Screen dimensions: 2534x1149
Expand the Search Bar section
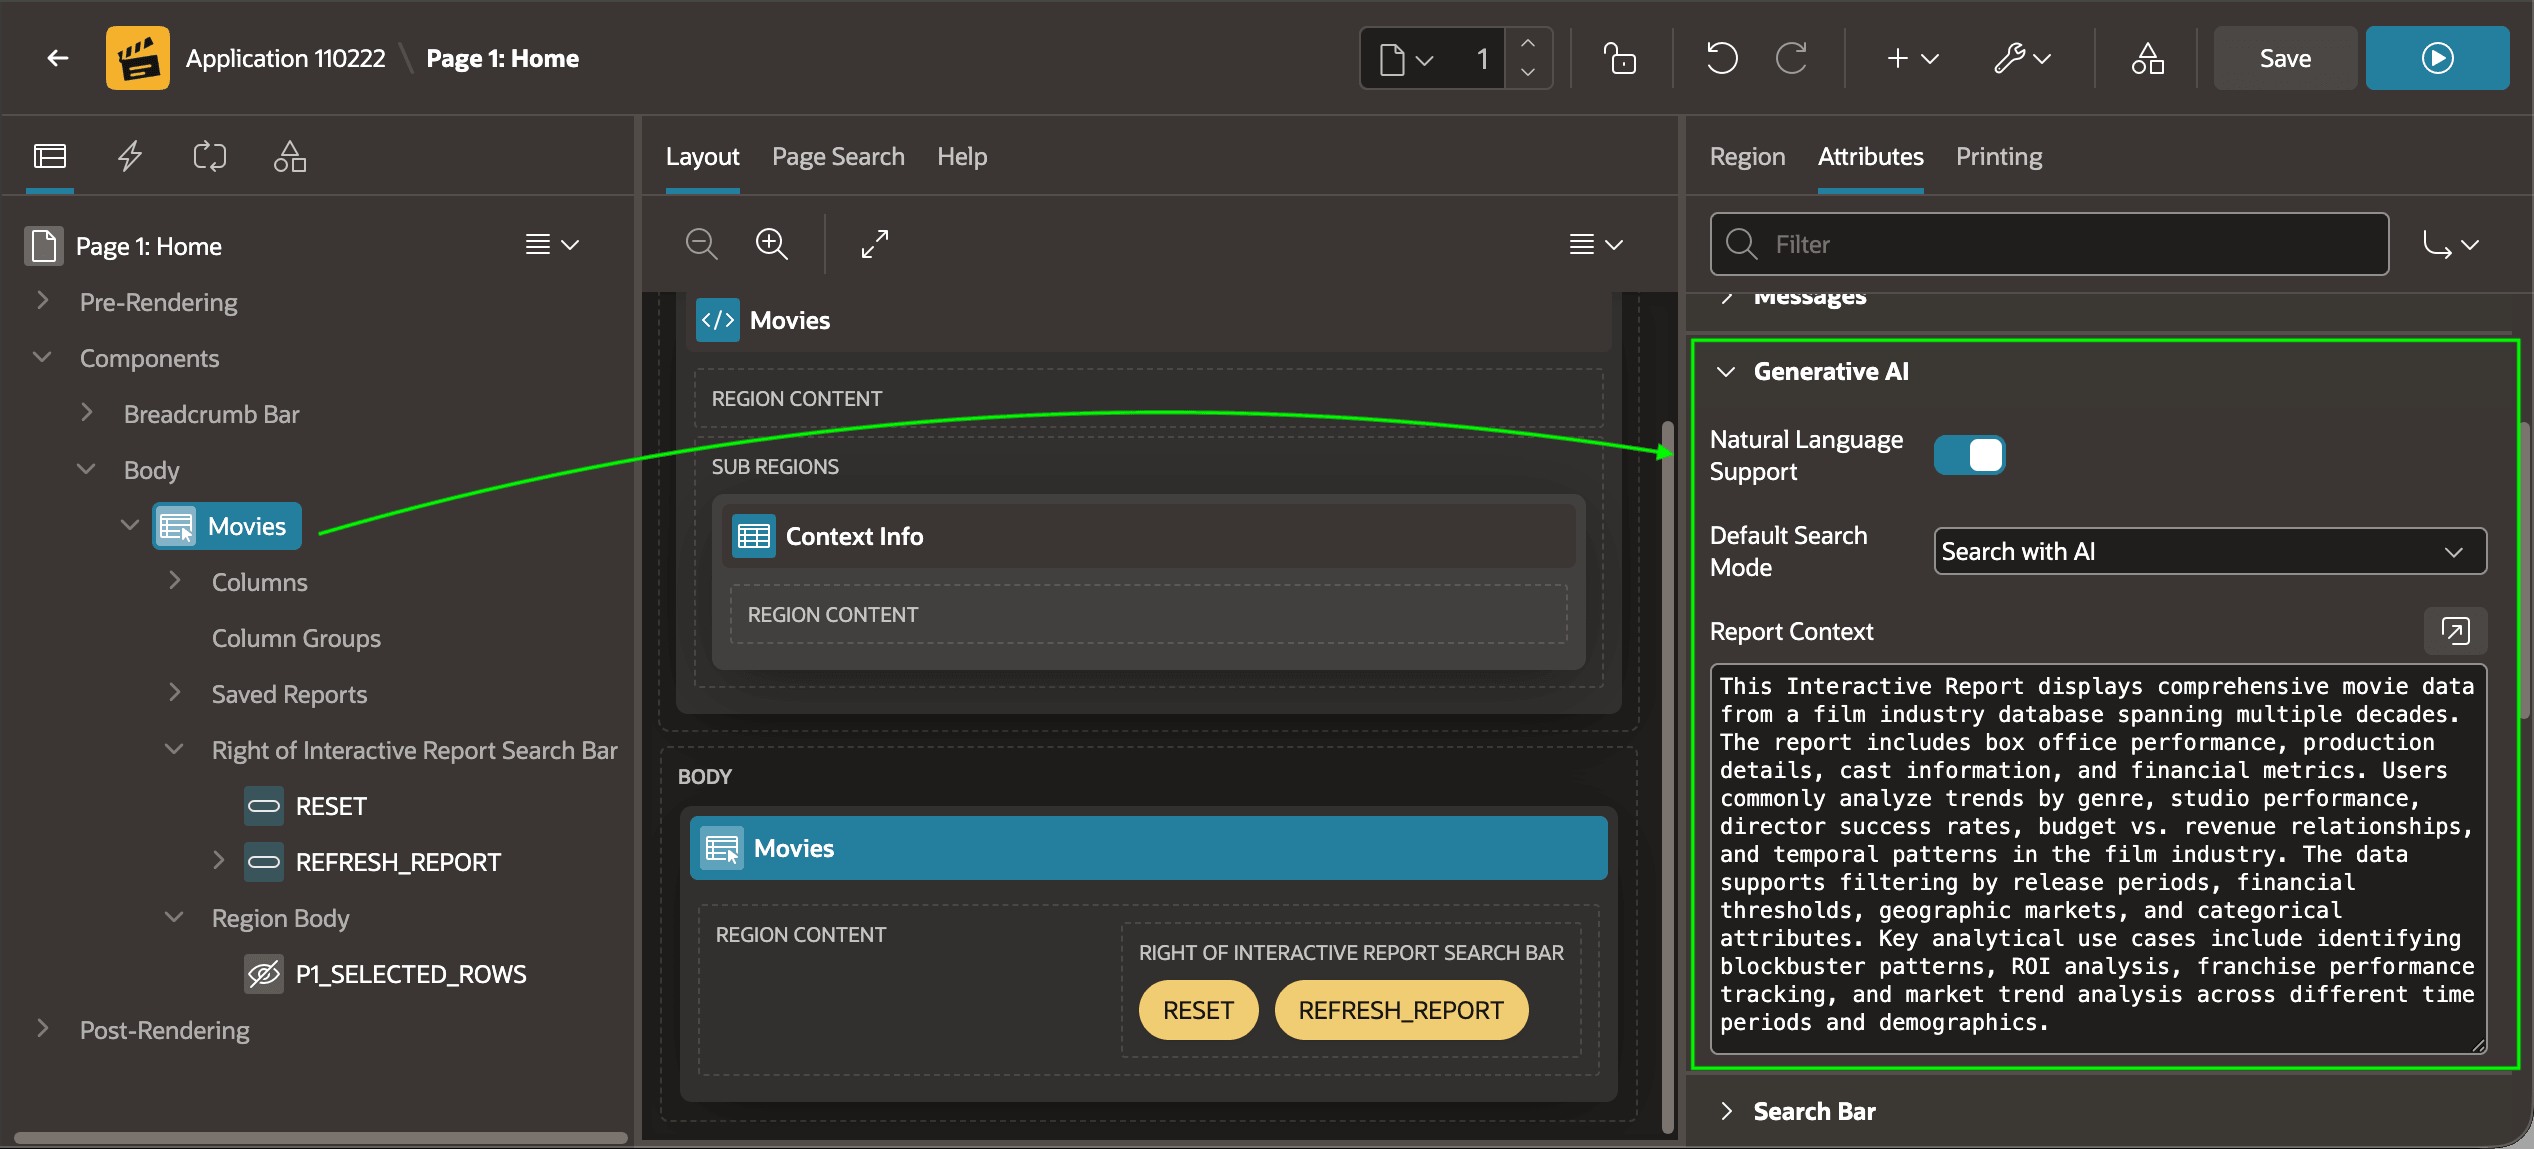(x=1726, y=1111)
